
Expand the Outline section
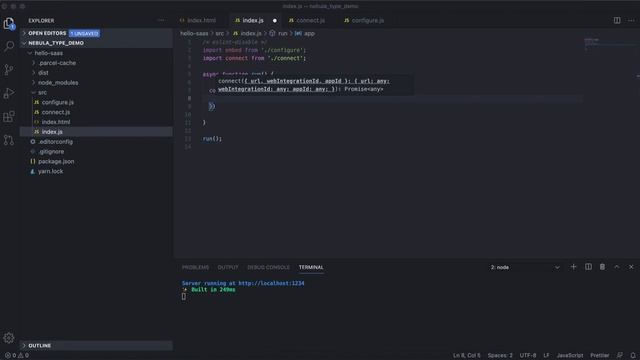(x=96, y=346)
